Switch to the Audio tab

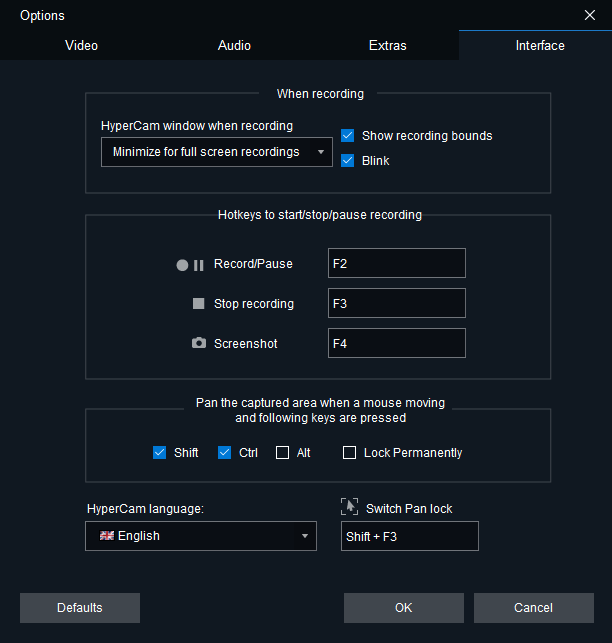[234, 45]
